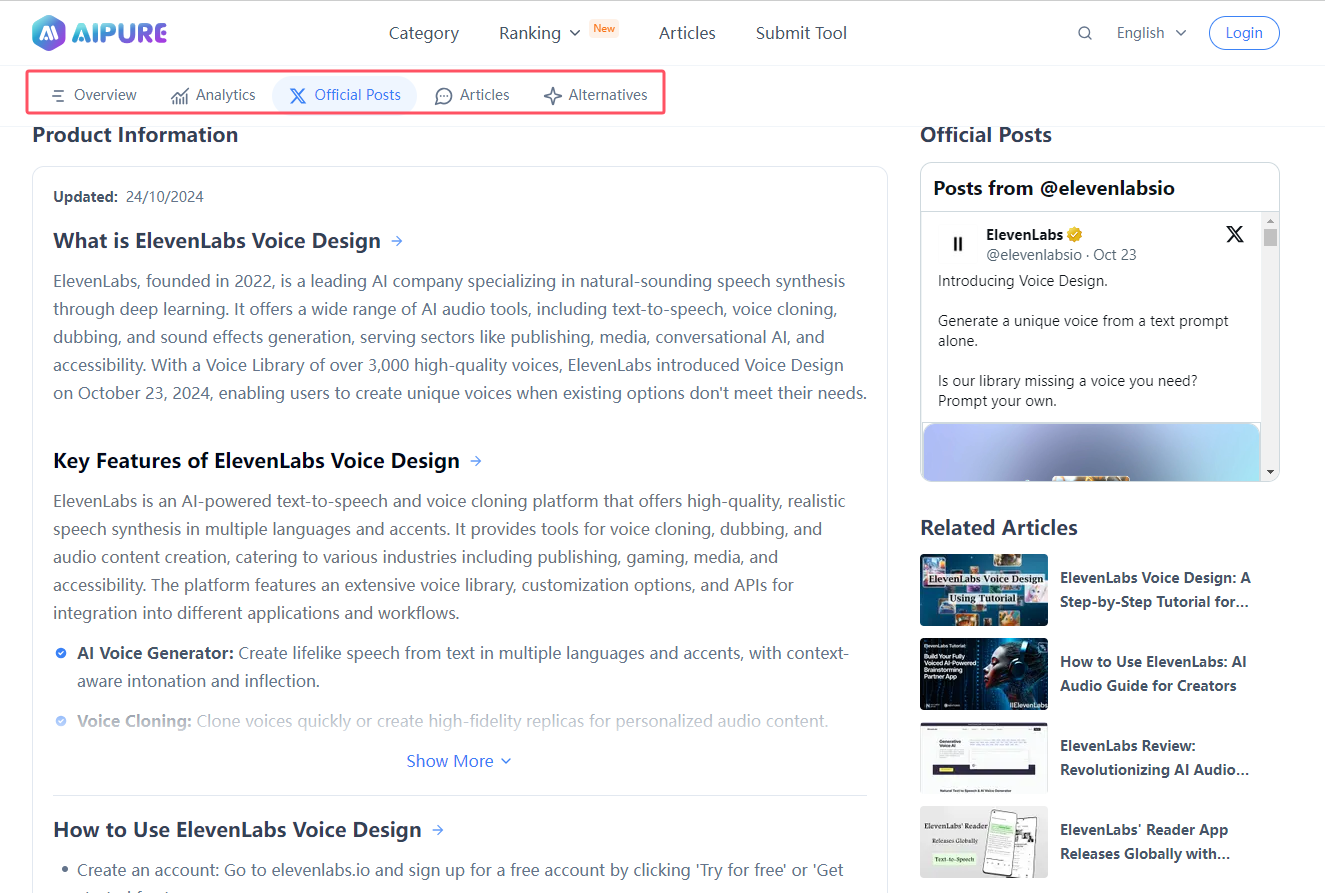Click the Overview list icon
The height and width of the screenshot is (893, 1325).
[59, 96]
